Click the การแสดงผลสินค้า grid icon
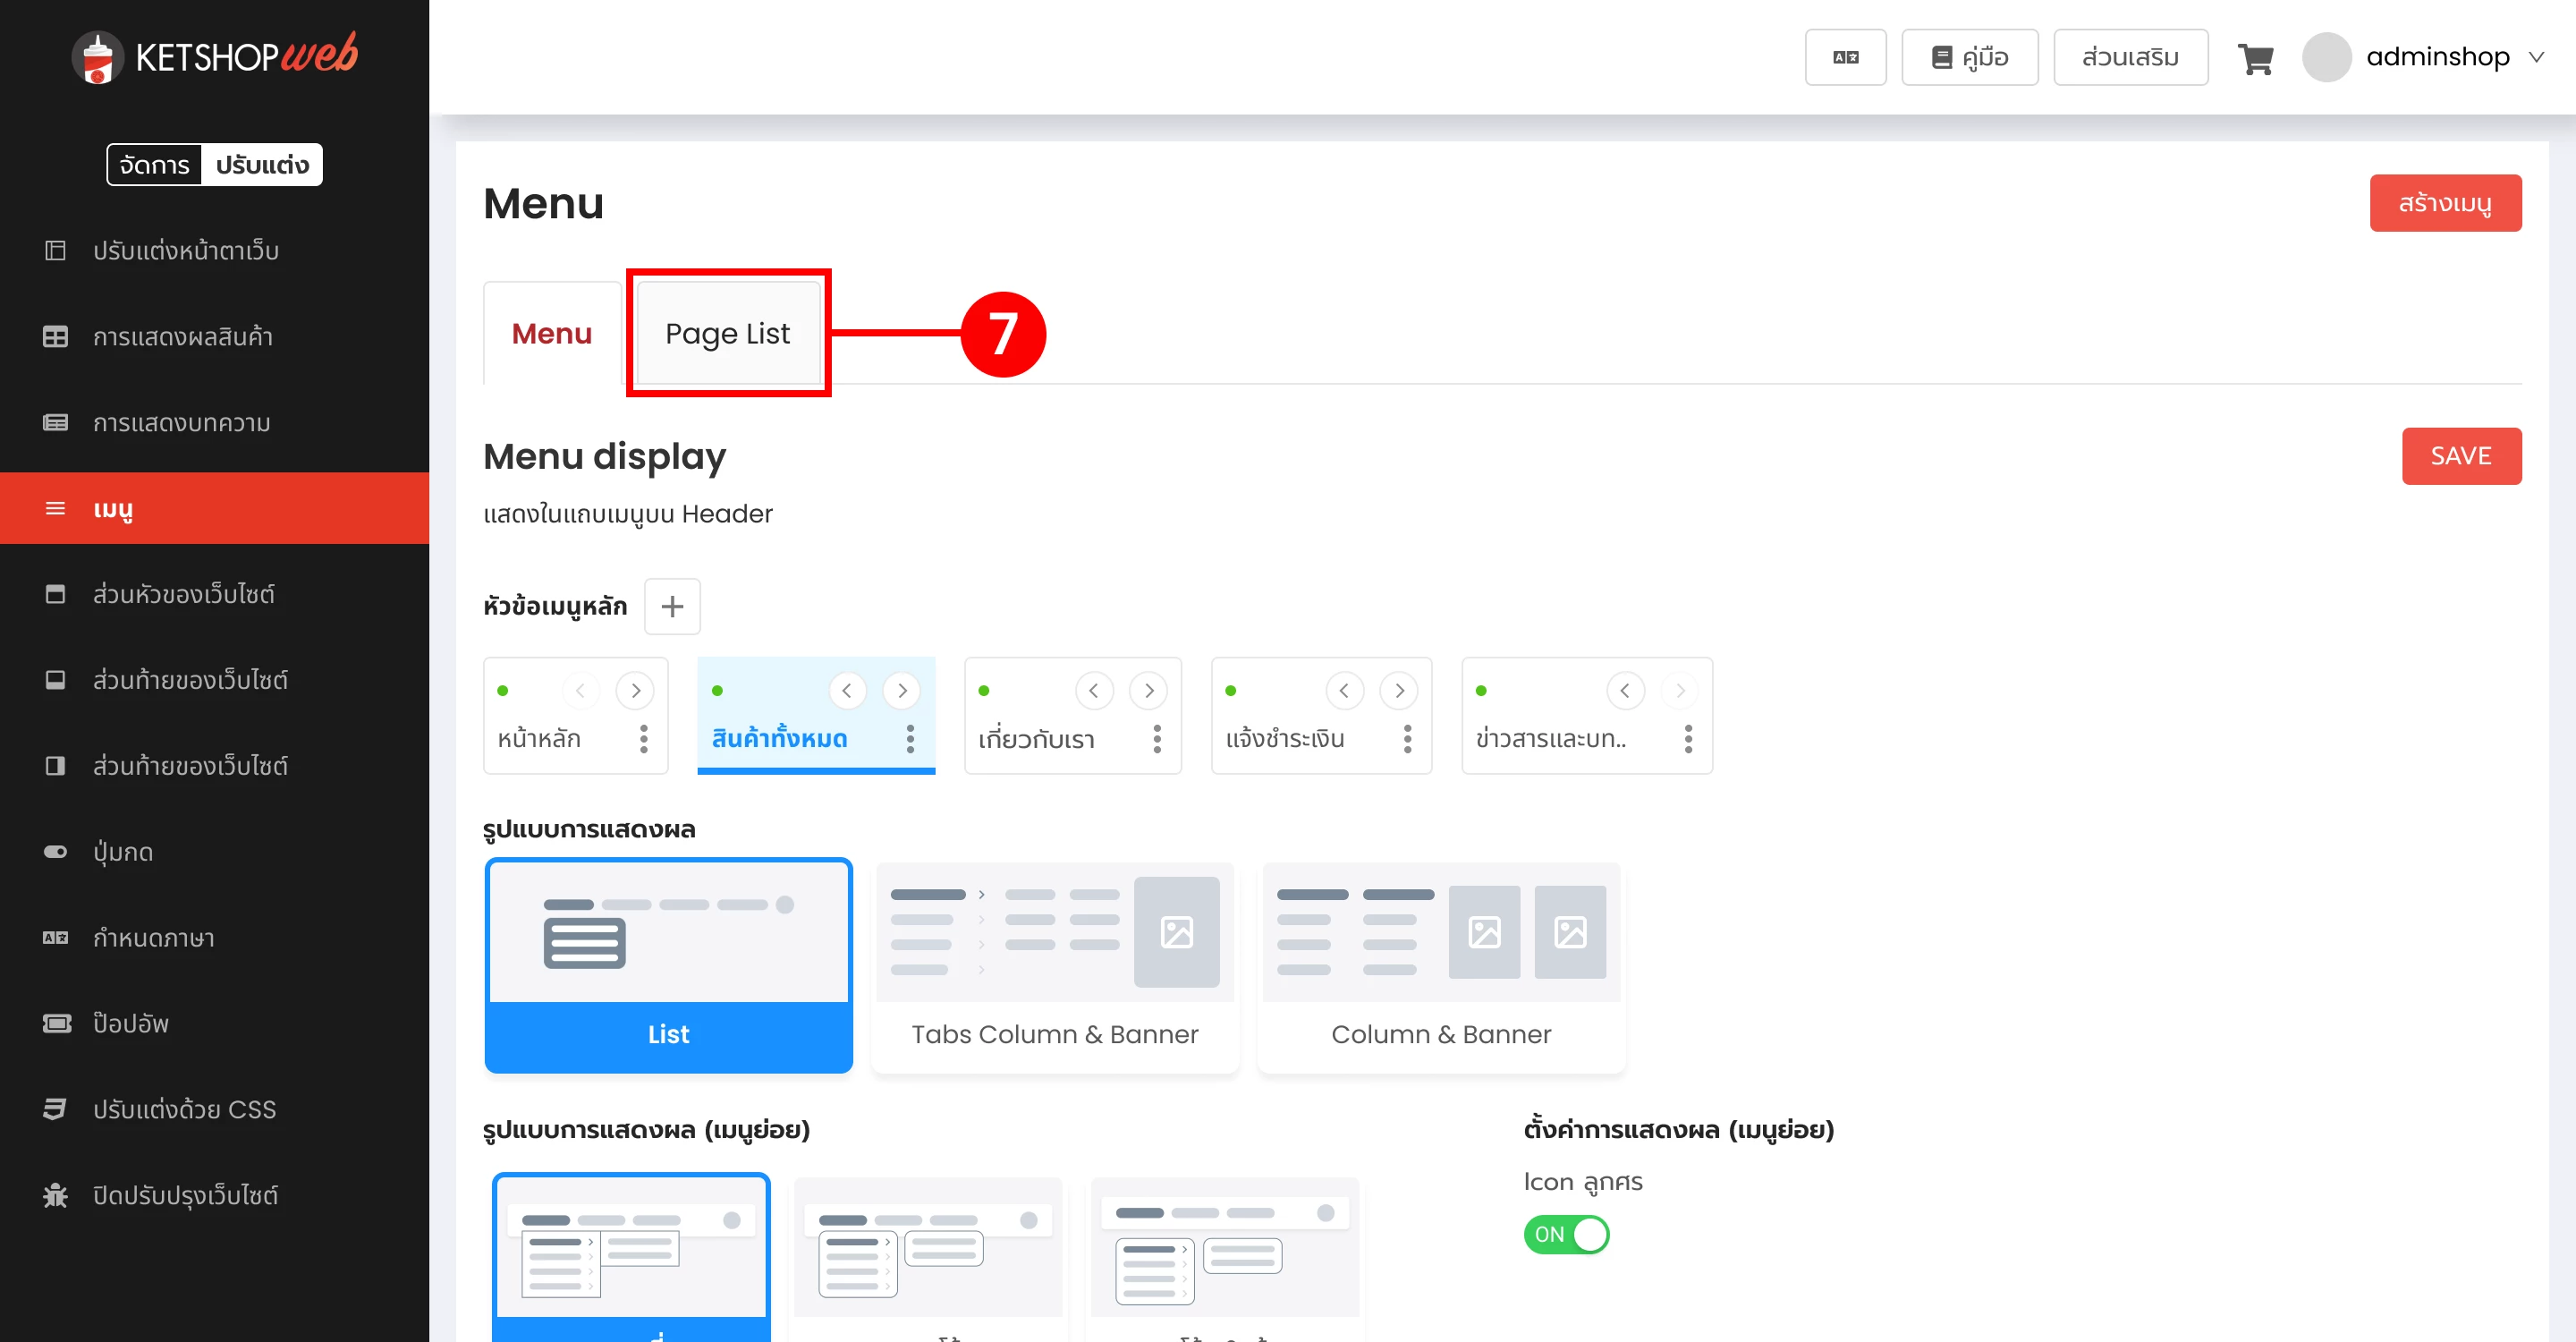This screenshot has width=2576, height=1342. (x=55, y=336)
